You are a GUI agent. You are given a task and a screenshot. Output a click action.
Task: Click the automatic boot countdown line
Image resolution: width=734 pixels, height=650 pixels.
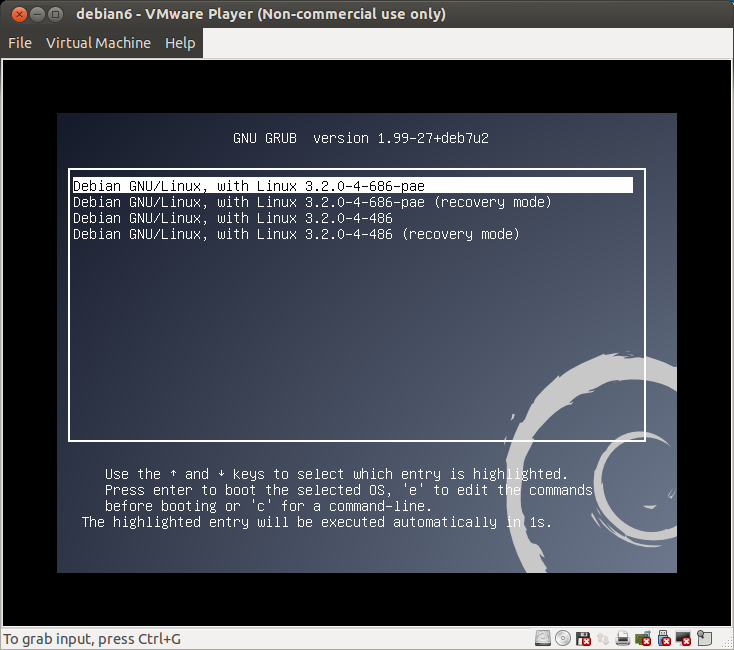click(317, 522)
